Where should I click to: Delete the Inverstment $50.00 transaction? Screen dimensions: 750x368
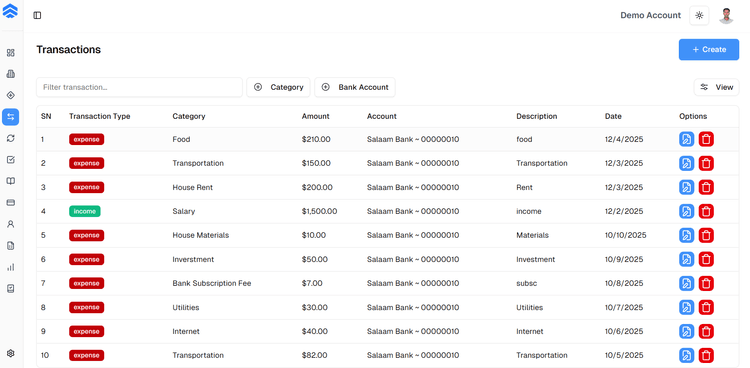coord(706,259)
